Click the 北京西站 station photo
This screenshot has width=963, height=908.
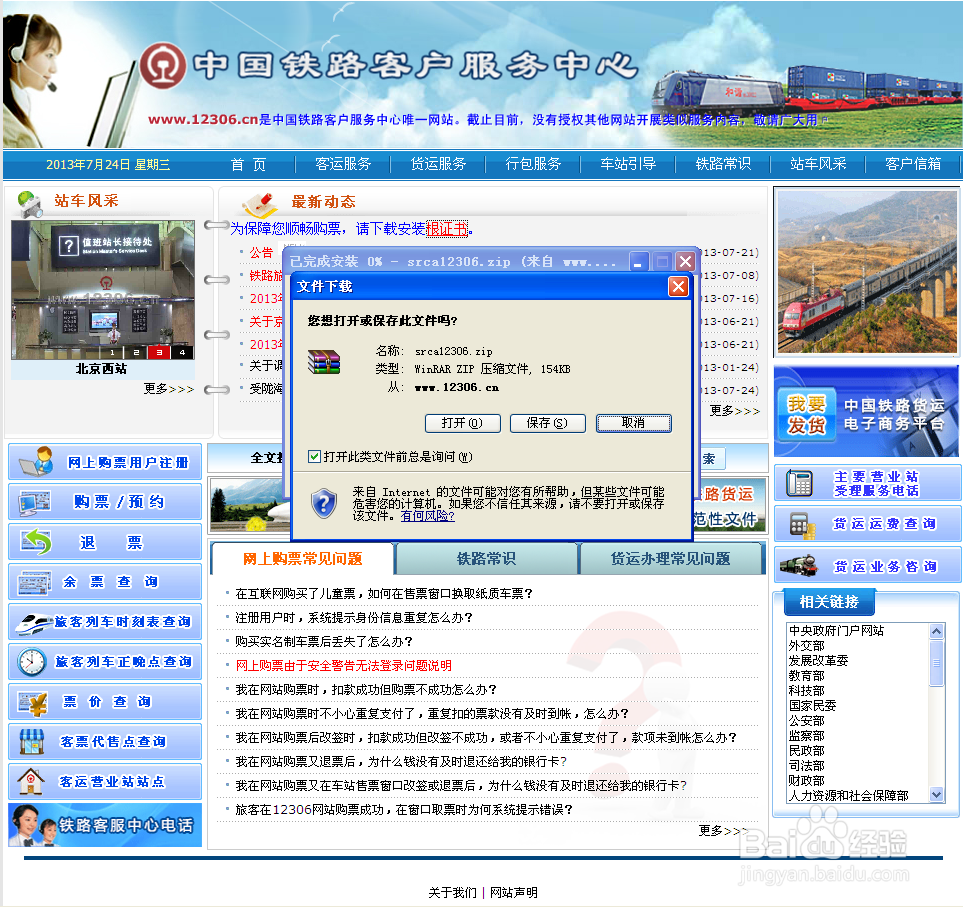coord(103,290)
